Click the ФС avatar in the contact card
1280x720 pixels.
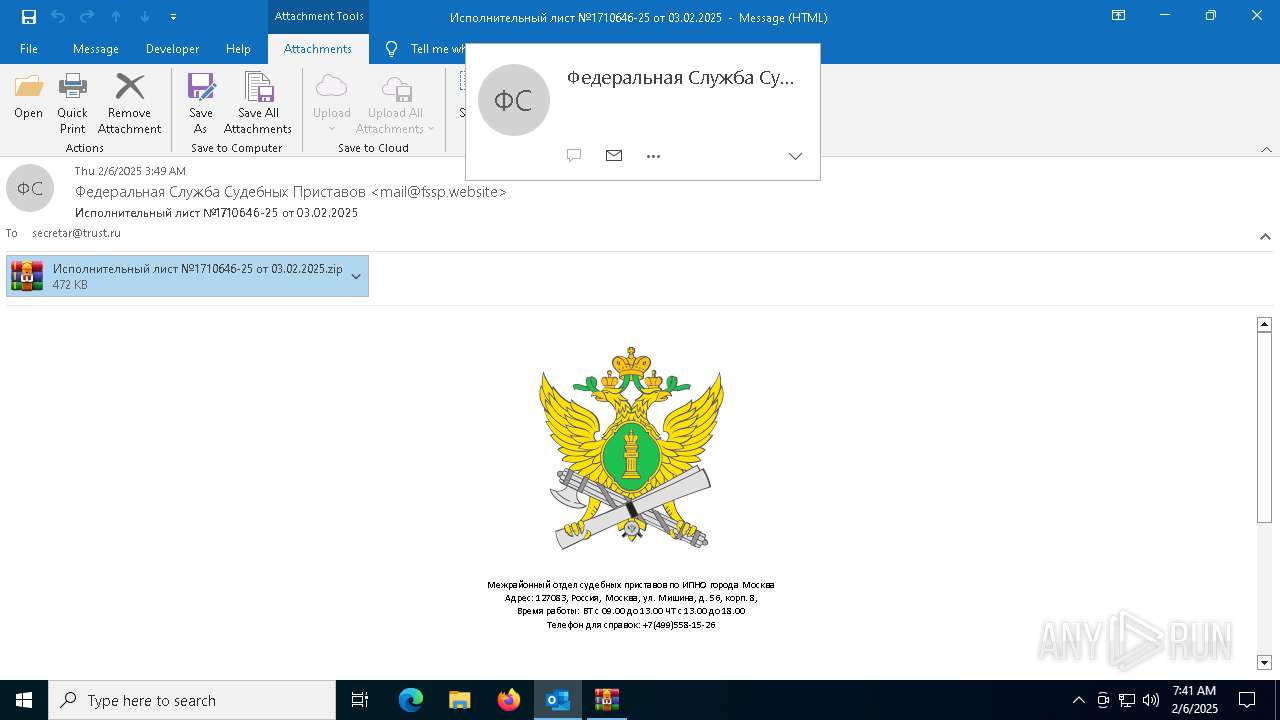tap(514, 100)
